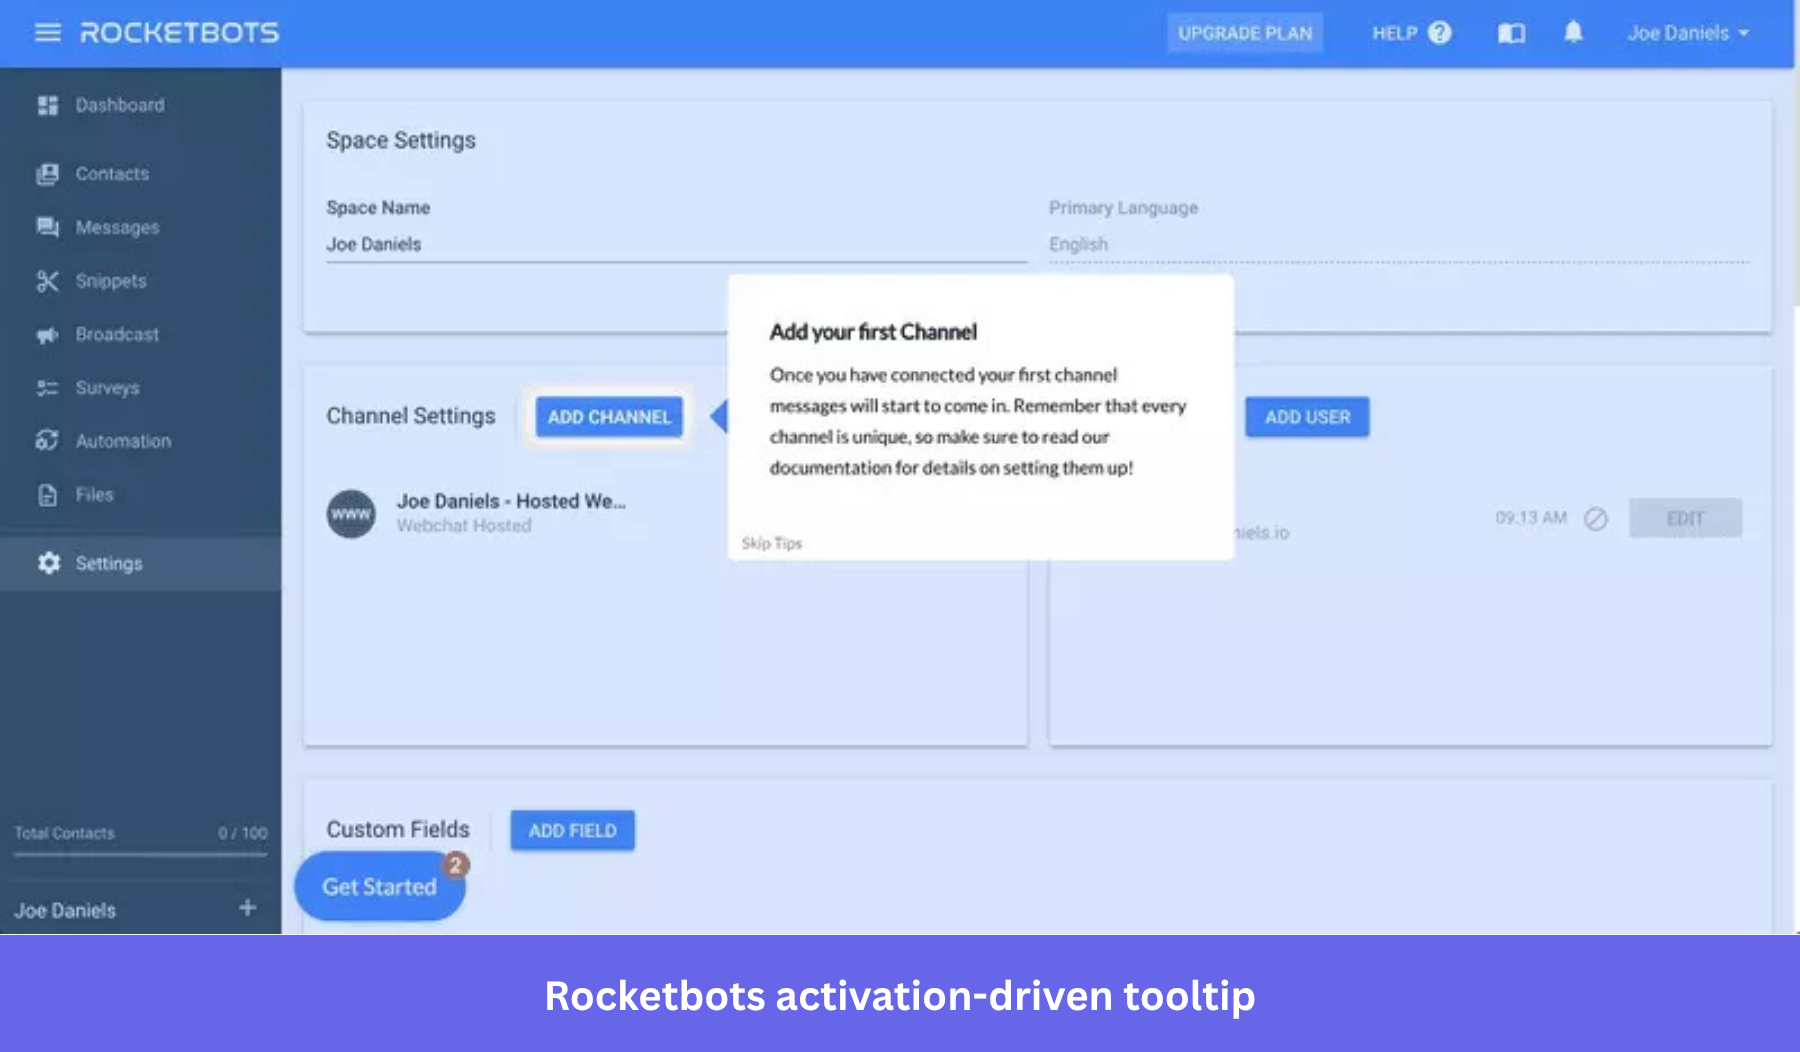Open Broadcast menu item

coord(140,335)
